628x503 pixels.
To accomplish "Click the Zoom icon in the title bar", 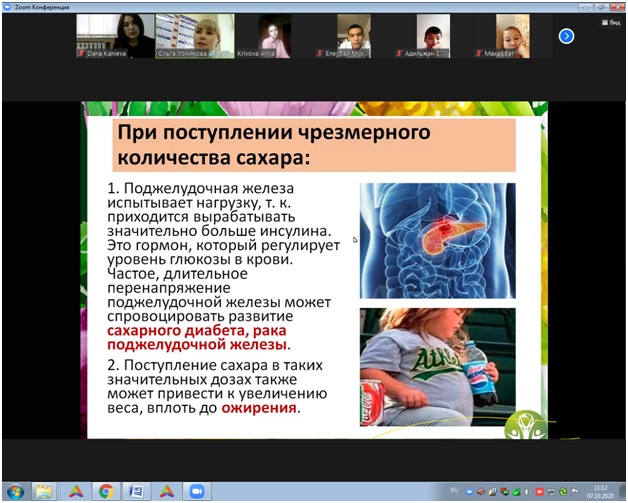I will tap(7, 5).
